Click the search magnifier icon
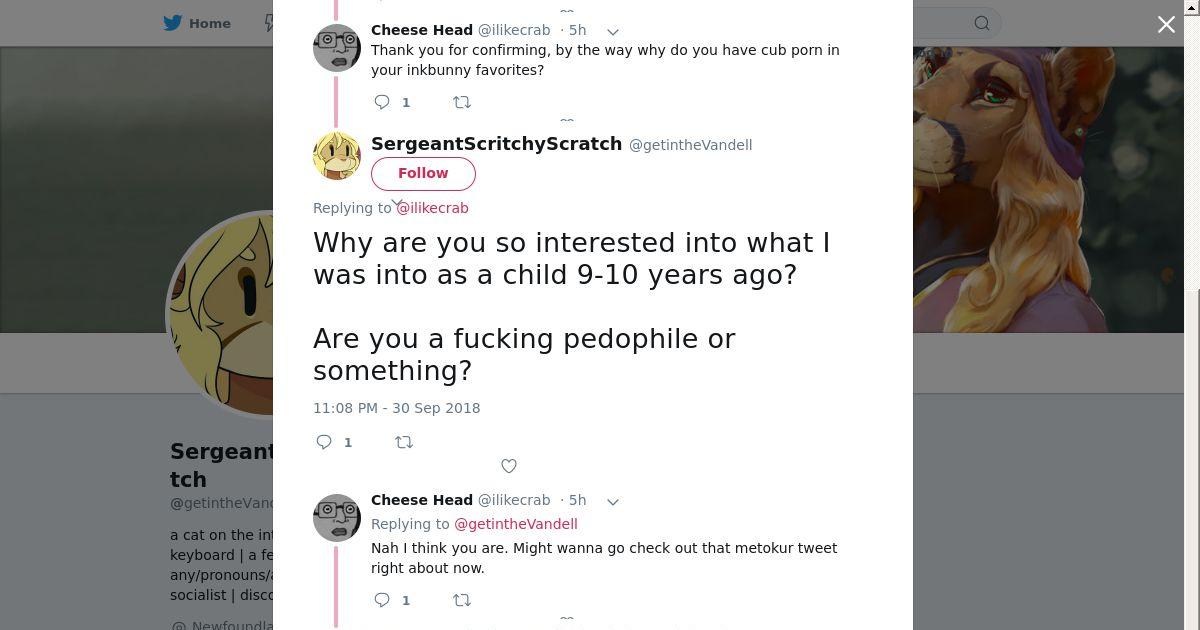 tap(982, 23)
